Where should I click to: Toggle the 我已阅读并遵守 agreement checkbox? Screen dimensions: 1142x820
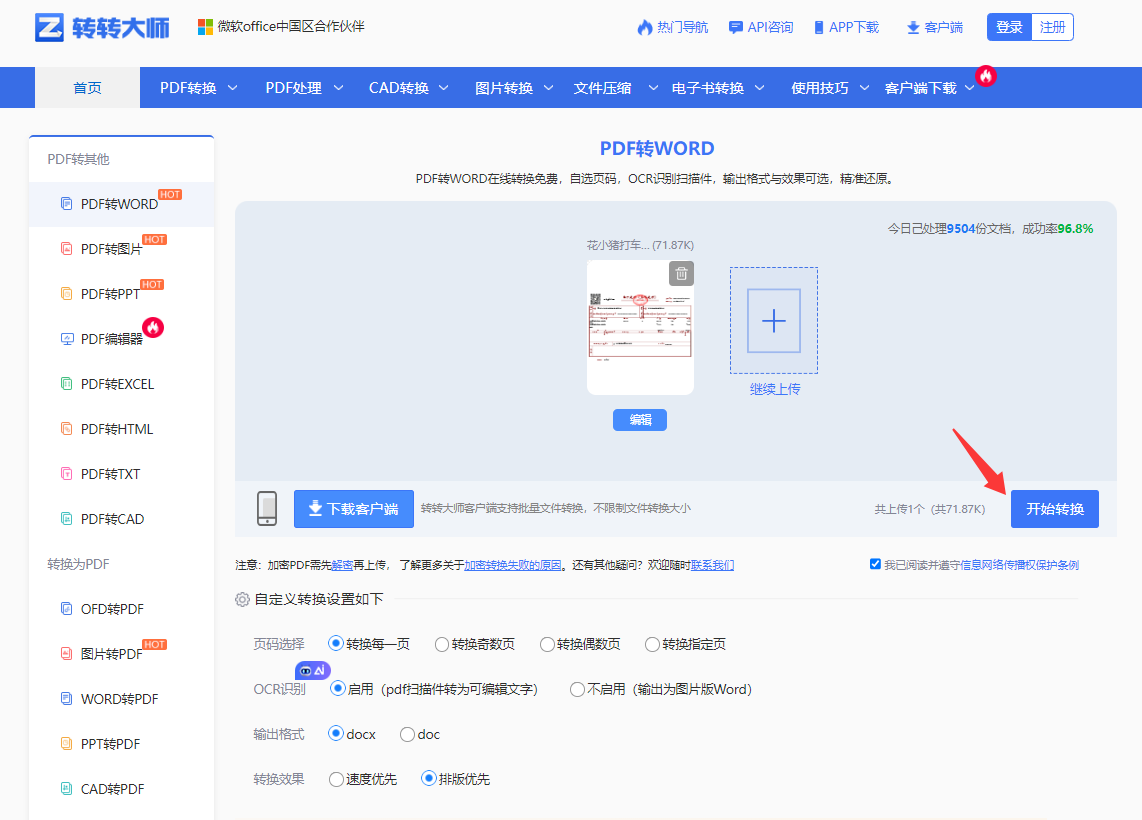click(875, 564)
